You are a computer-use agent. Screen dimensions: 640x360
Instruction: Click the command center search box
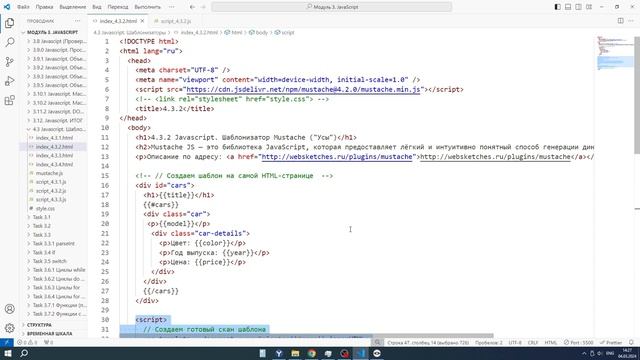pos(331,7)
